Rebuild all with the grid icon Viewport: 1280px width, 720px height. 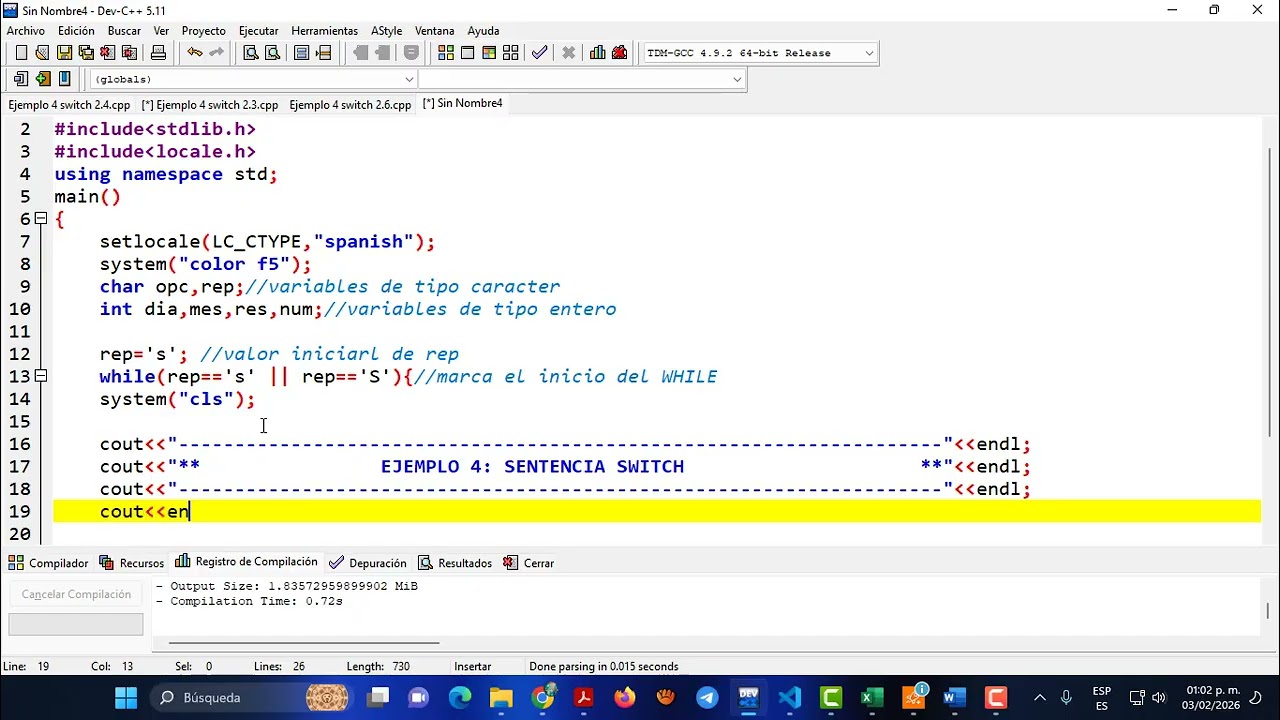pos(511,53)
